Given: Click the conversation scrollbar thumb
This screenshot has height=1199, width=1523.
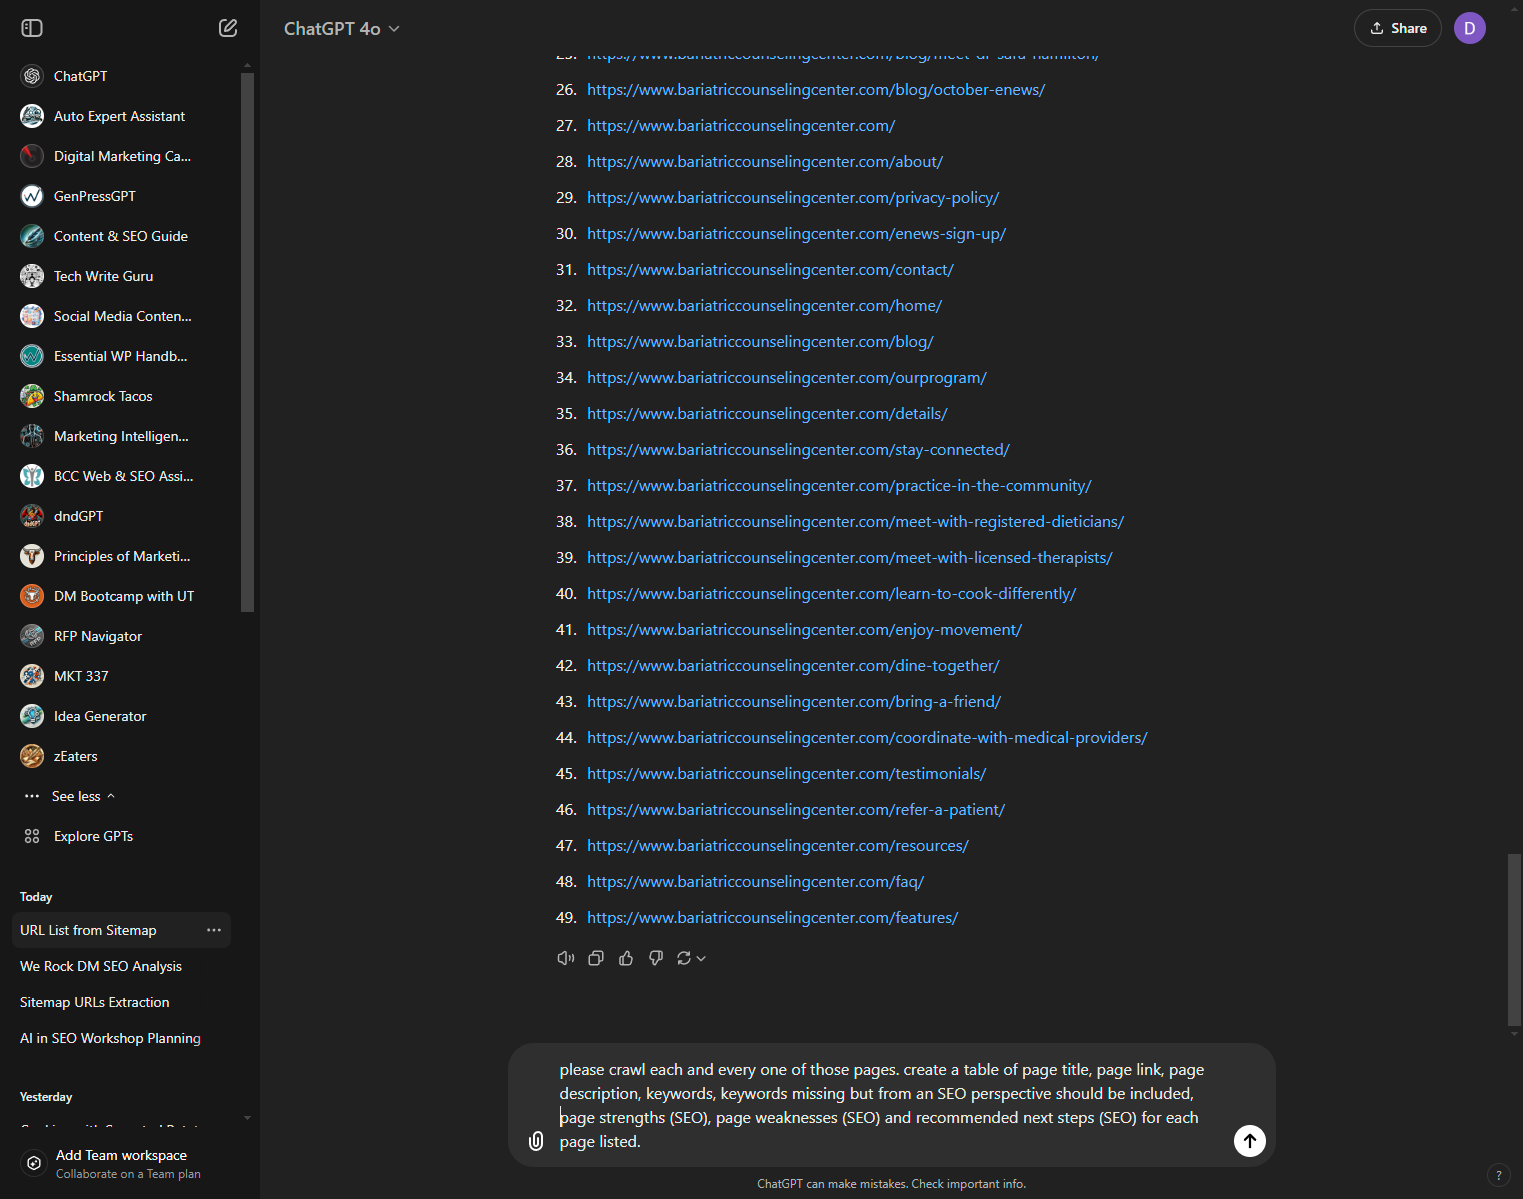Looking at the screenshot, I should (x=1514, y=940).
